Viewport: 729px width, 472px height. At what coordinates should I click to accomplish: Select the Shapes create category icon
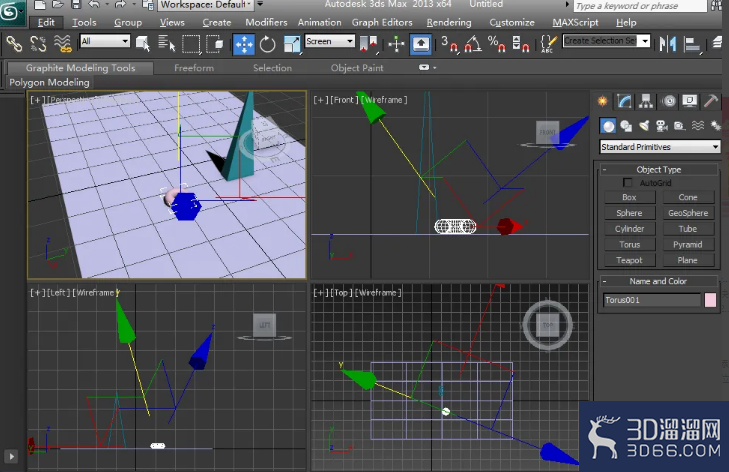click(626, 126)
